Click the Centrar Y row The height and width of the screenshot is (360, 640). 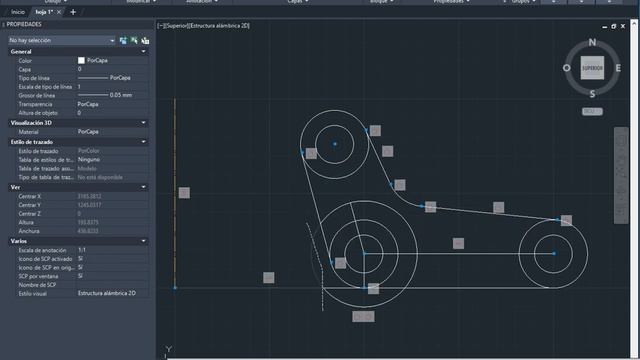82,205
